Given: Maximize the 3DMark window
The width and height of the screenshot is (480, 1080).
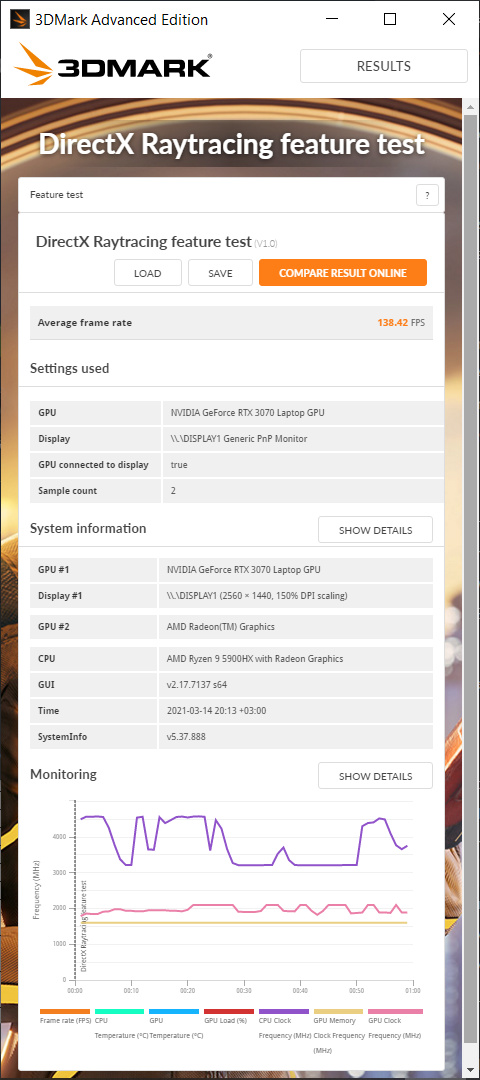Looking at the screenshot, I should point(390,19).
